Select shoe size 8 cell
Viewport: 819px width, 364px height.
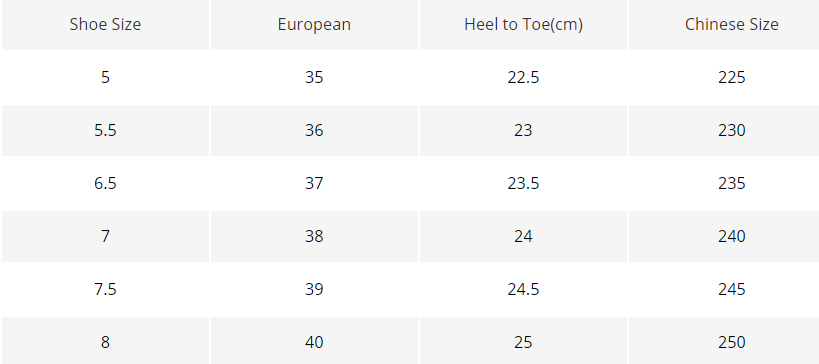tap(105, 342)
